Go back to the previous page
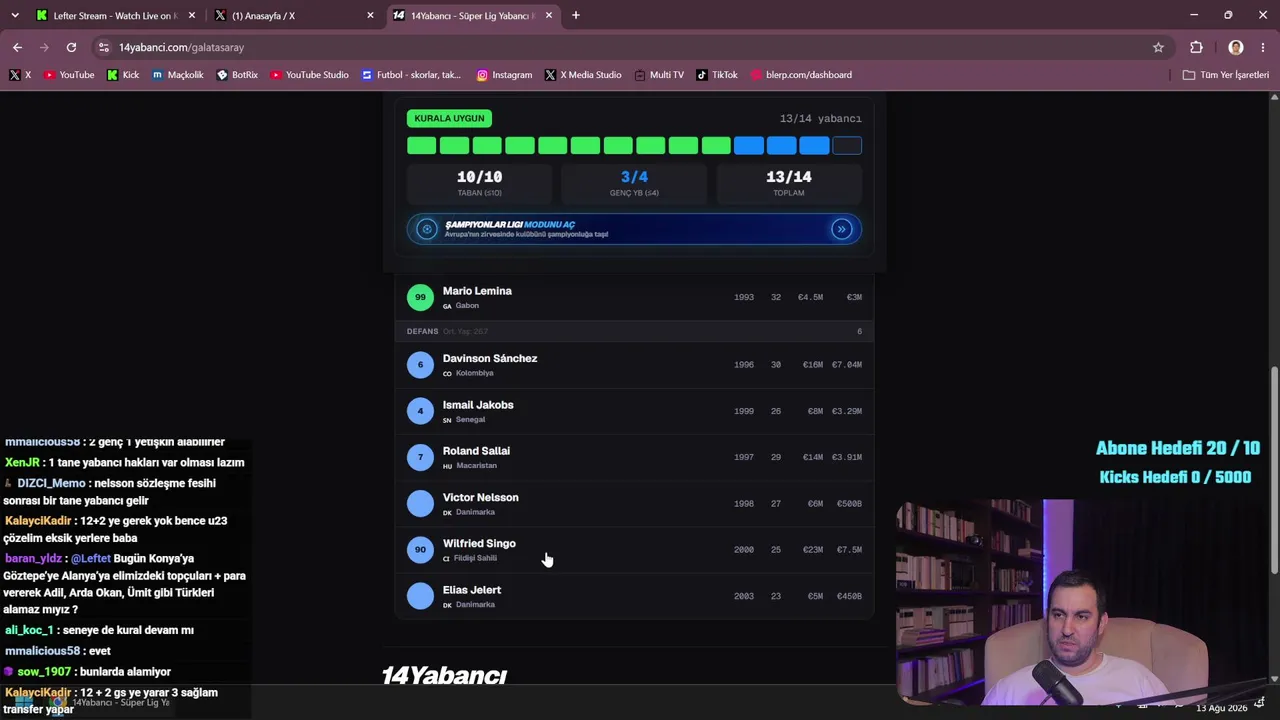This screenshot has height=720, width=1280. click(x=17, y=47)
